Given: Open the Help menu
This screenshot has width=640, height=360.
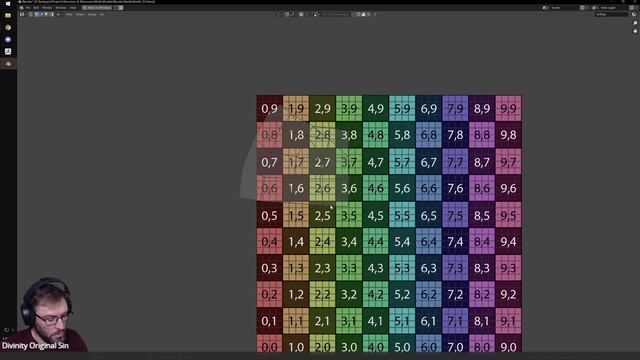Looking at the screenshot, I should (73, 8).
